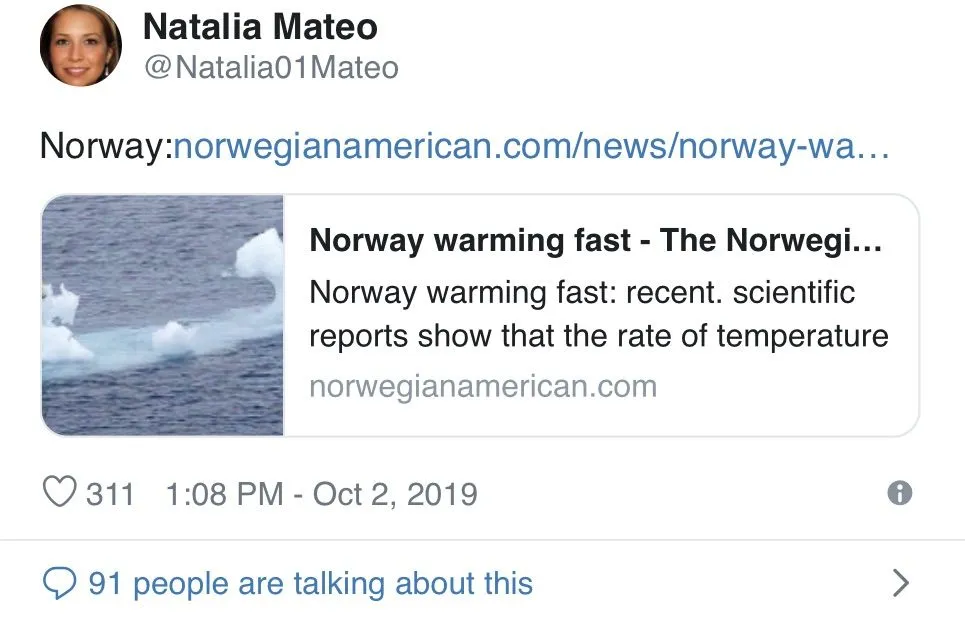Click the number 91 reply count
The image size is (965, 617).
pos(105,583)
